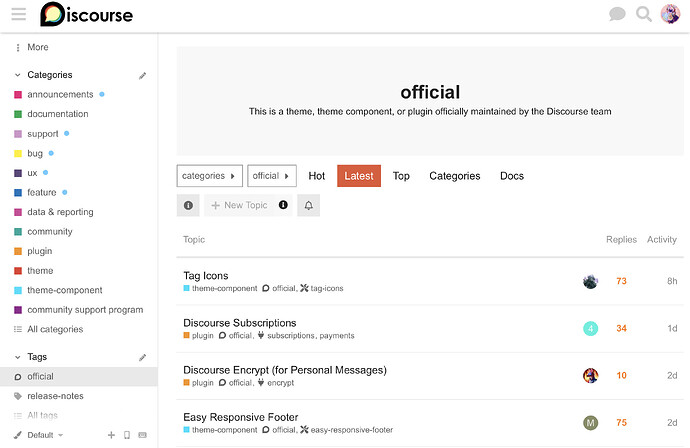Image resolution: width=690 pixels, height=448 pixels.
Task: Open Discourse Subscriptions poster avatar
Action: pos(591,328)
